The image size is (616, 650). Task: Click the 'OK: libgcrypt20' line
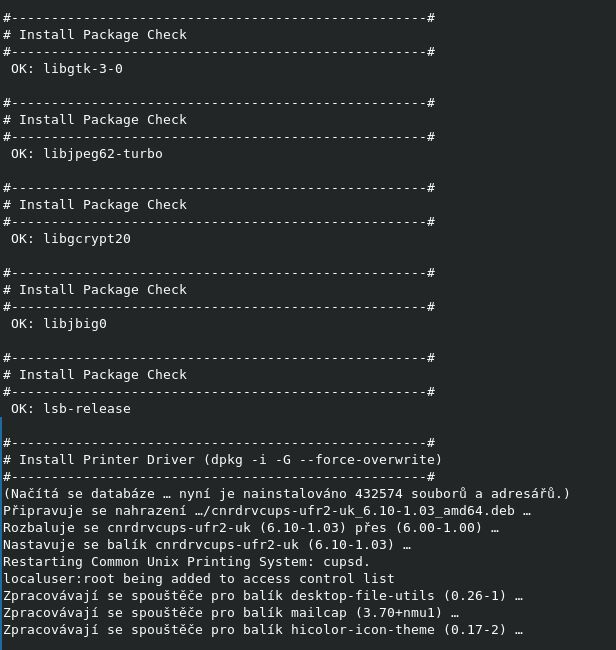click(71, 239)
